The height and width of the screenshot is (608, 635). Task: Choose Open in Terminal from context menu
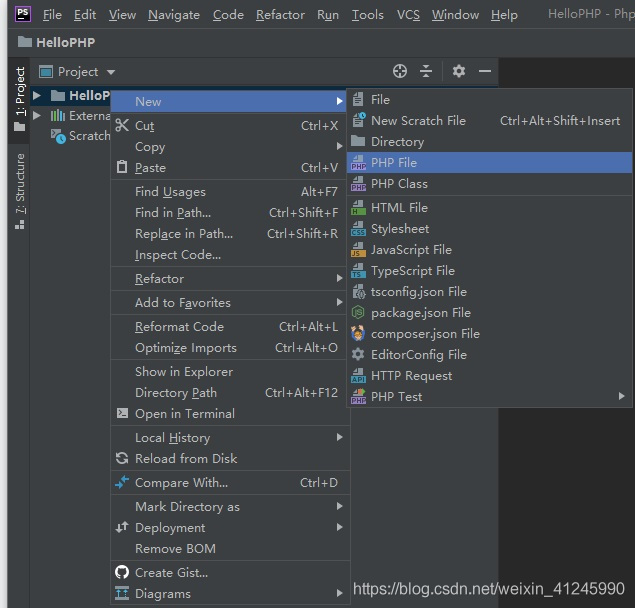[x=185, y=414]
